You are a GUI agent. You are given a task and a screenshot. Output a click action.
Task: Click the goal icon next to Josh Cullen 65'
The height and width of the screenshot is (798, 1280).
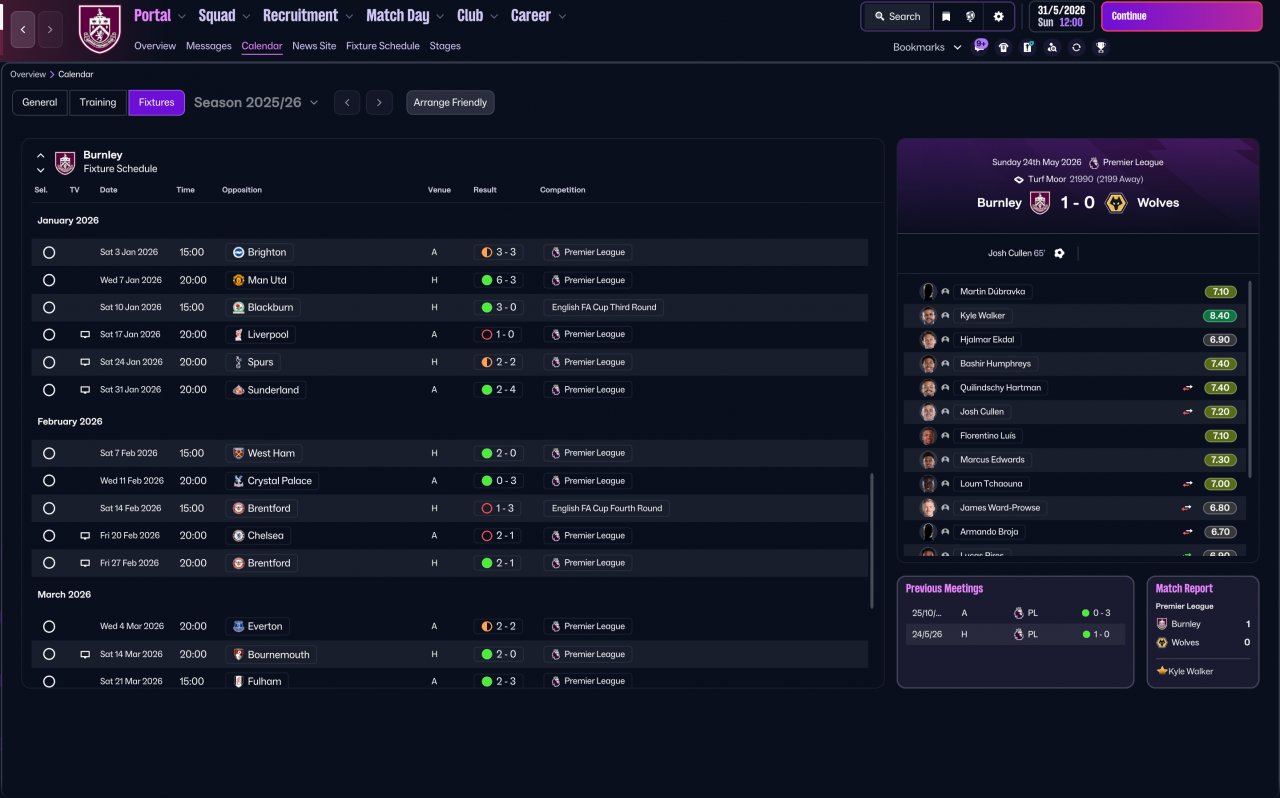(x=1059, y=253)
